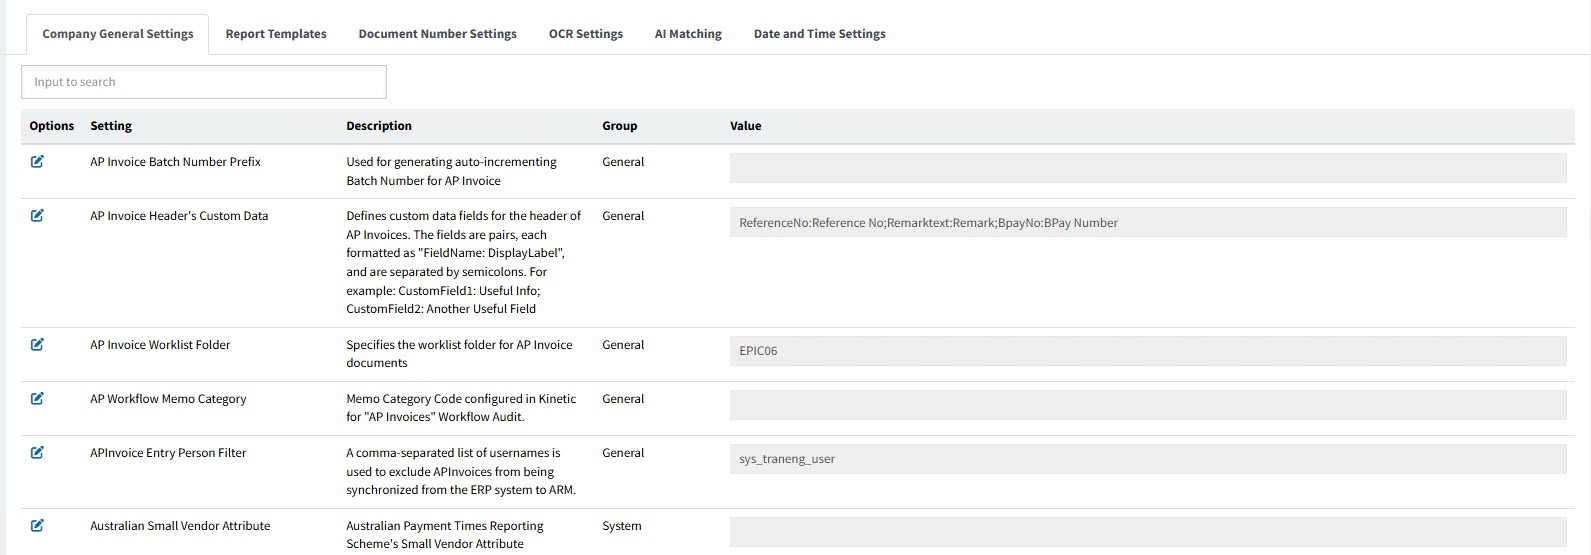1591x555 pixels.
Task: Select the Company General Settings tab
Action: click(x=118, y=34)
